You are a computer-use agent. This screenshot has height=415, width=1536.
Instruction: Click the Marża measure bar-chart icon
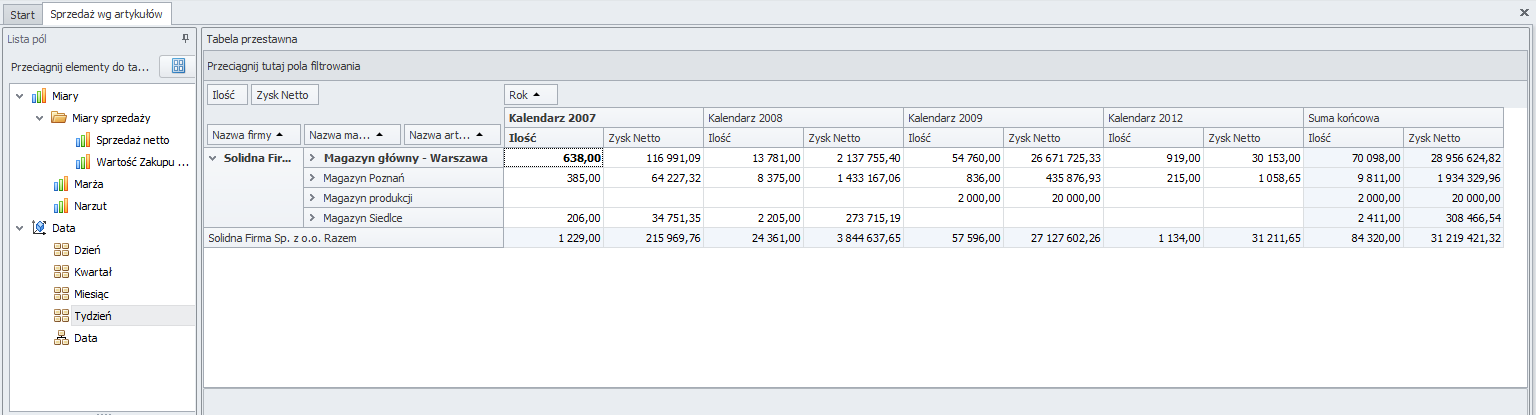coord(60,184)
